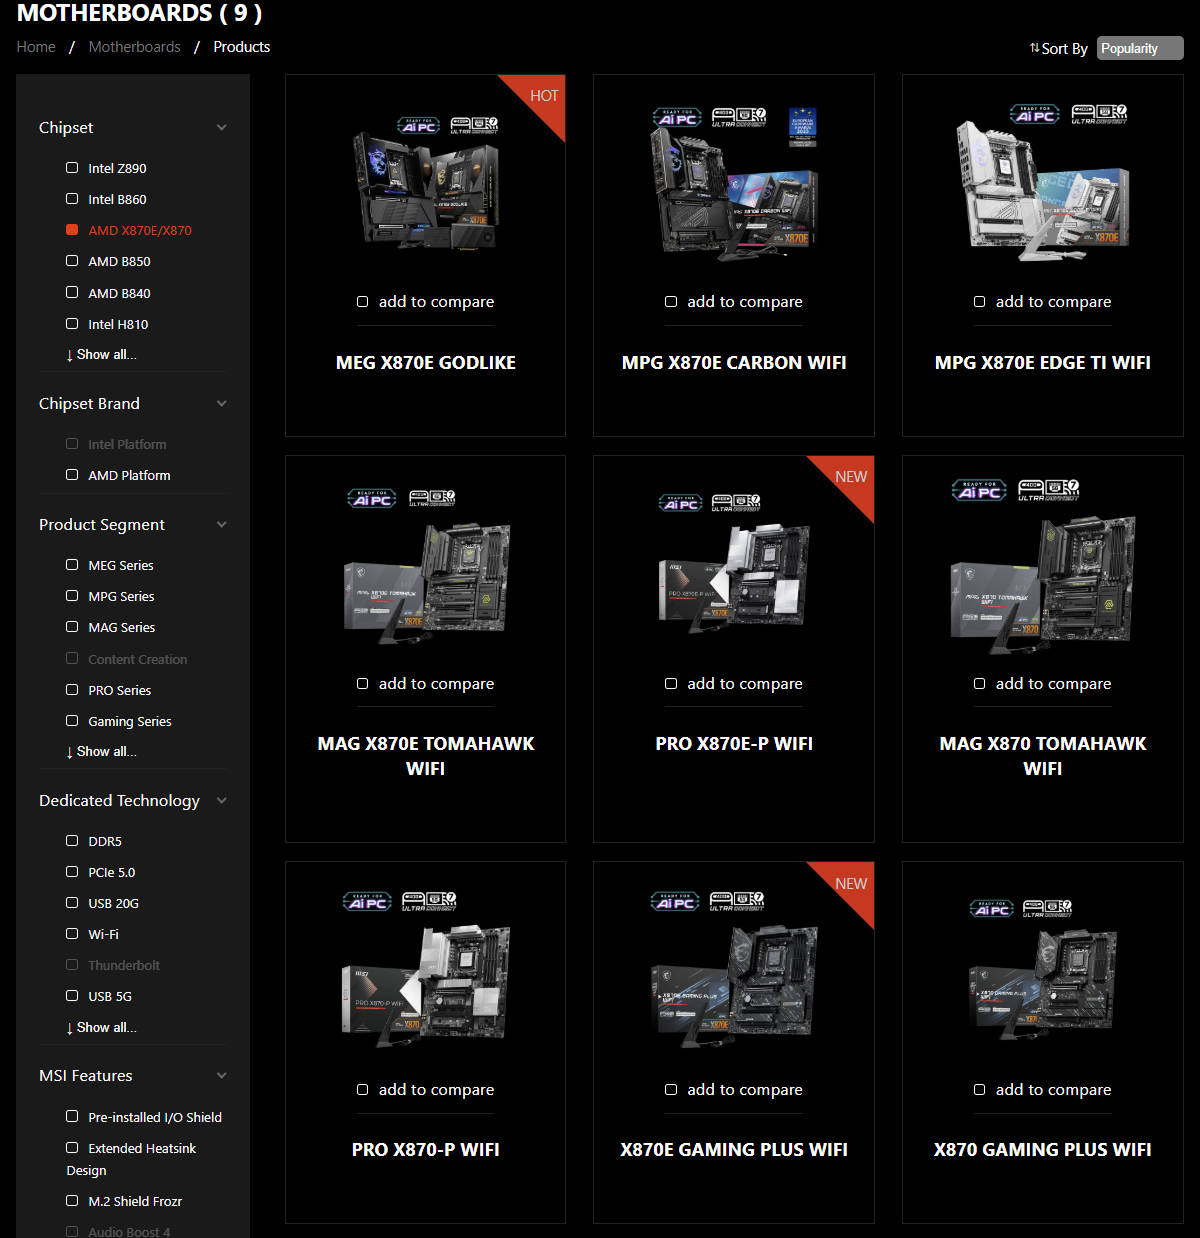Click the Ultra Connect badge on MAG X870 TOMAHAWK WIFI
1200x1238 pixels.
(x=1049, y=489)
